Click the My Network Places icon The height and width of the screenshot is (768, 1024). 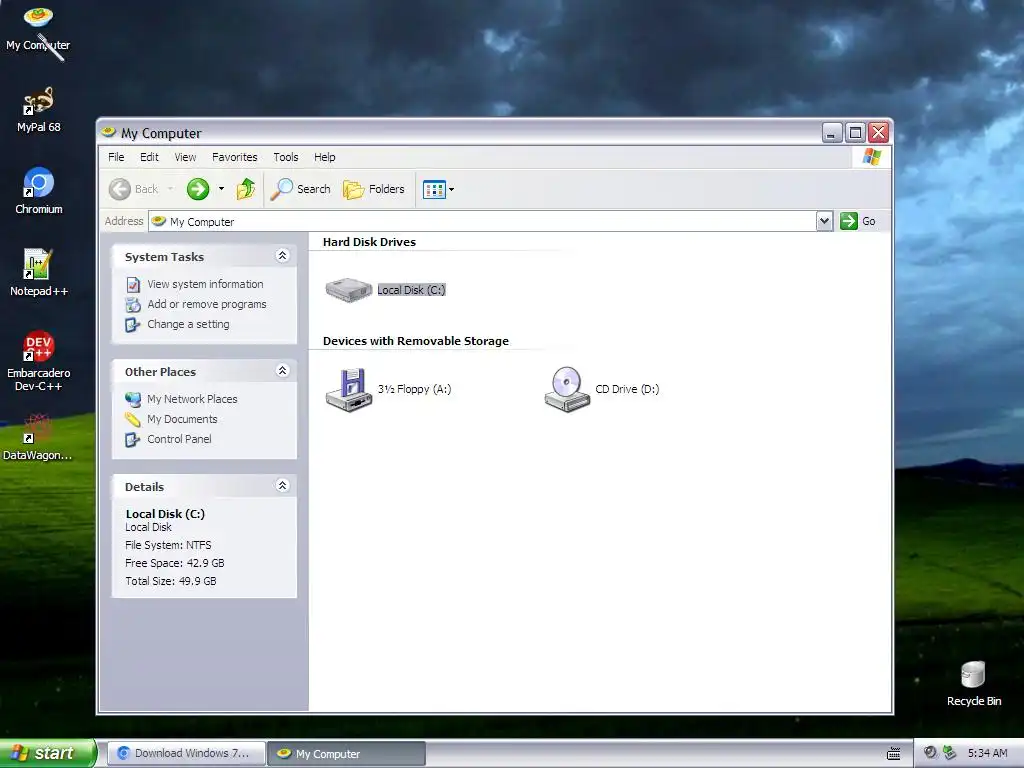[133, 399]
